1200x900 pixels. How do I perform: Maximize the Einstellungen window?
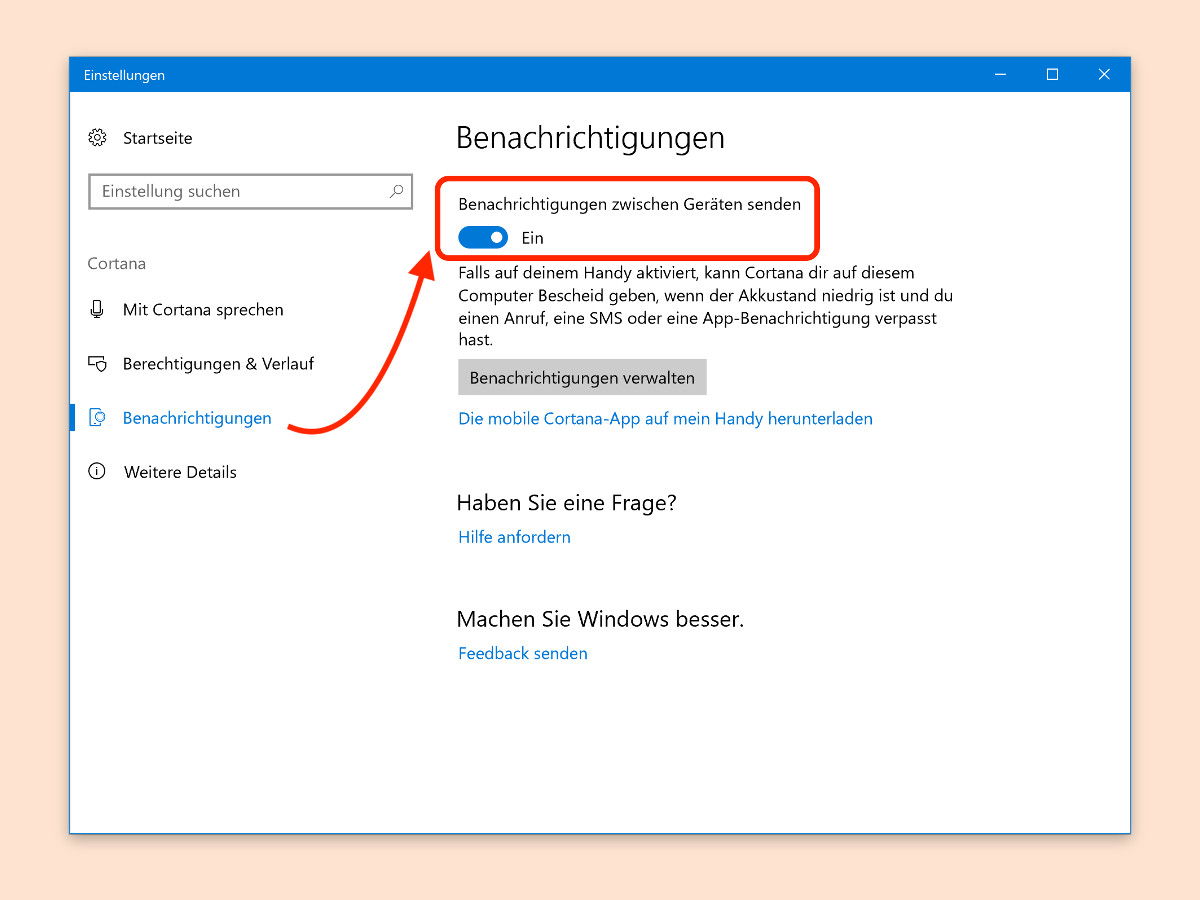[1052, 75]
